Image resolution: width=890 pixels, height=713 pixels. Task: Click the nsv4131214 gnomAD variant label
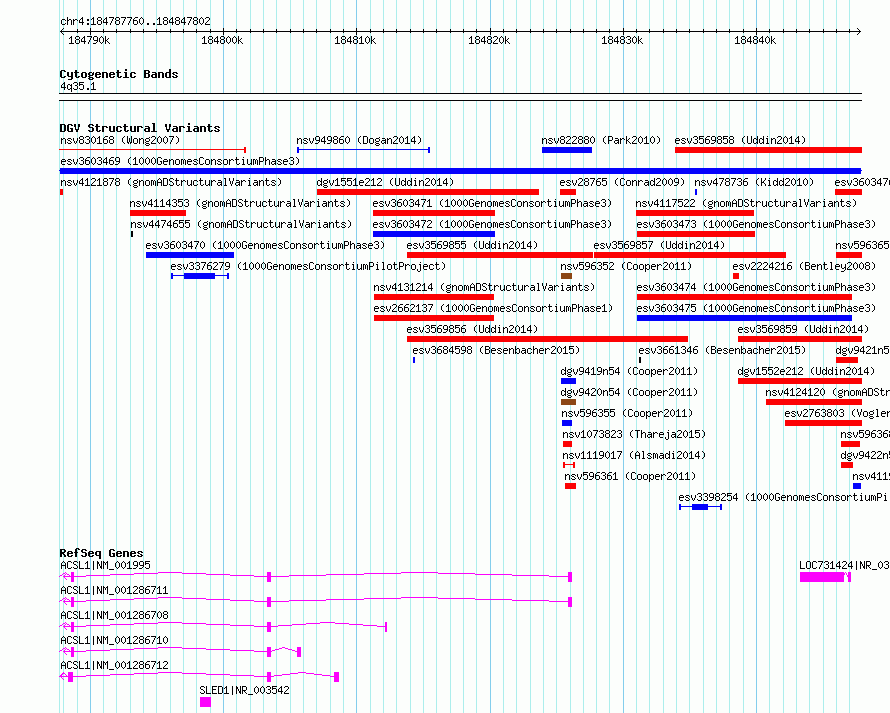coord(484,287)
